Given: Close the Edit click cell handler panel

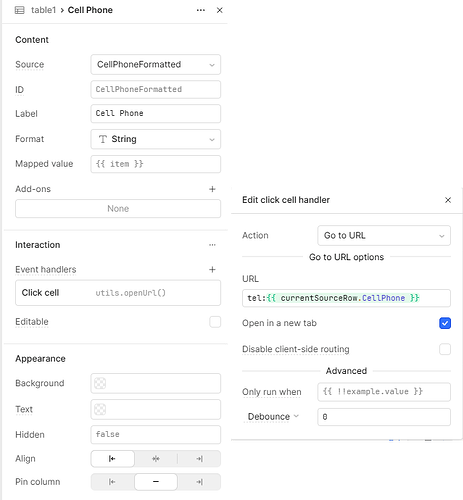Looking at the screenshot, I should tap(448, 200).
